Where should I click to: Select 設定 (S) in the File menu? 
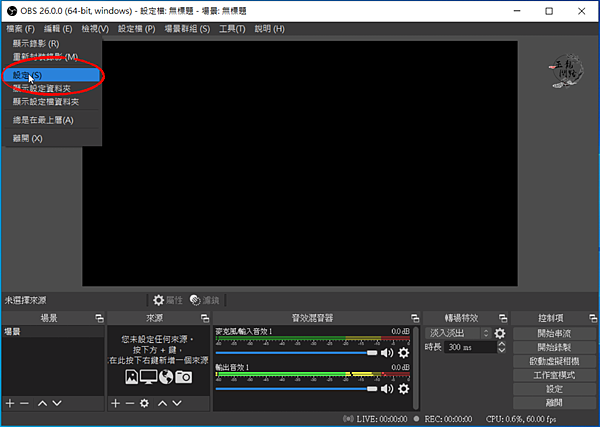coord(52,75)
